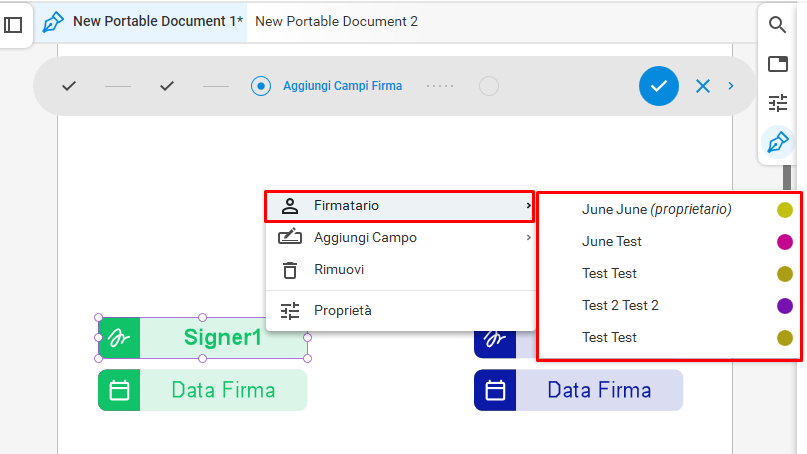Open the sliders settings icon in right toolbar
807x454 pixels.
(778, 103)
